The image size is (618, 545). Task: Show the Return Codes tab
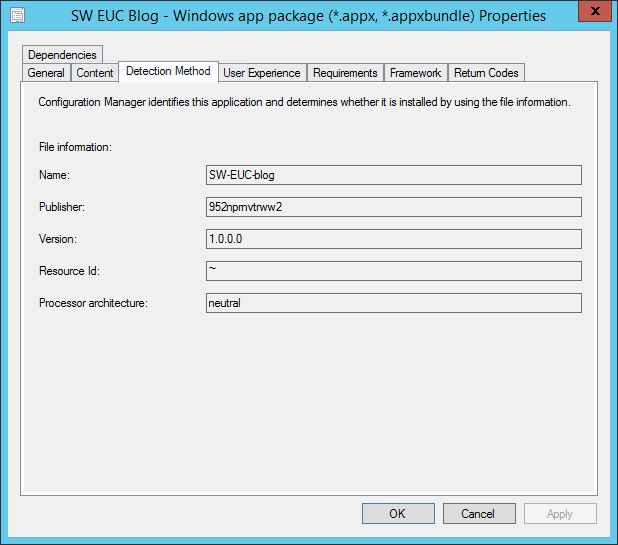(x=486, y=73)
